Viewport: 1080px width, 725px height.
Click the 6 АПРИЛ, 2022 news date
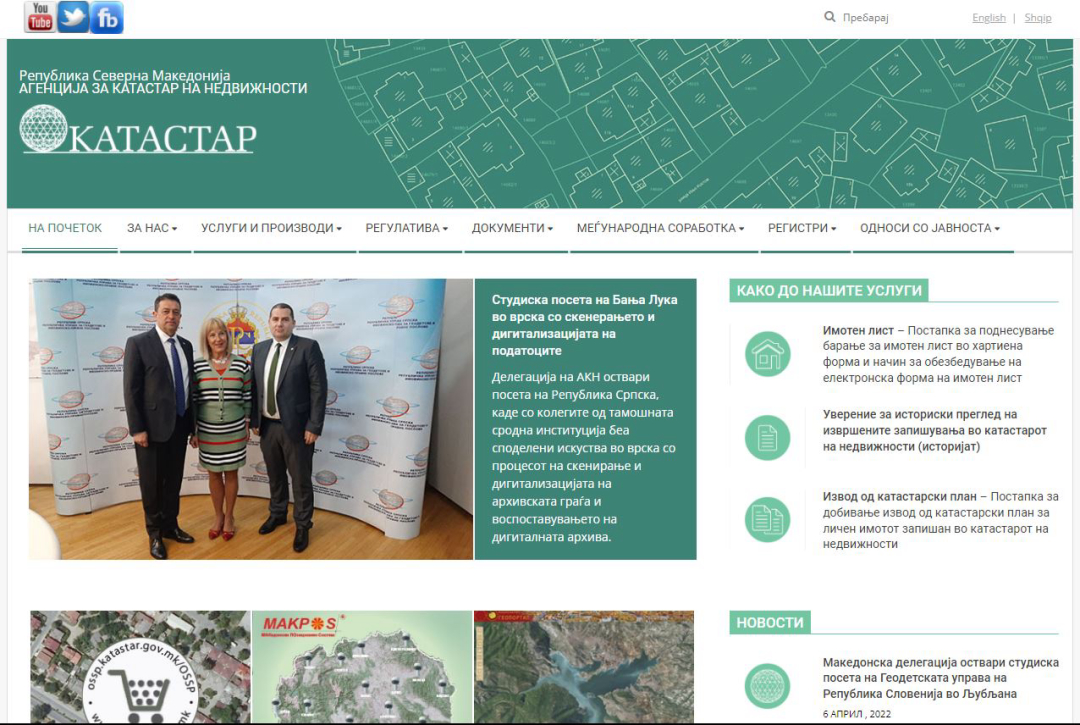[x=856, y=714]
